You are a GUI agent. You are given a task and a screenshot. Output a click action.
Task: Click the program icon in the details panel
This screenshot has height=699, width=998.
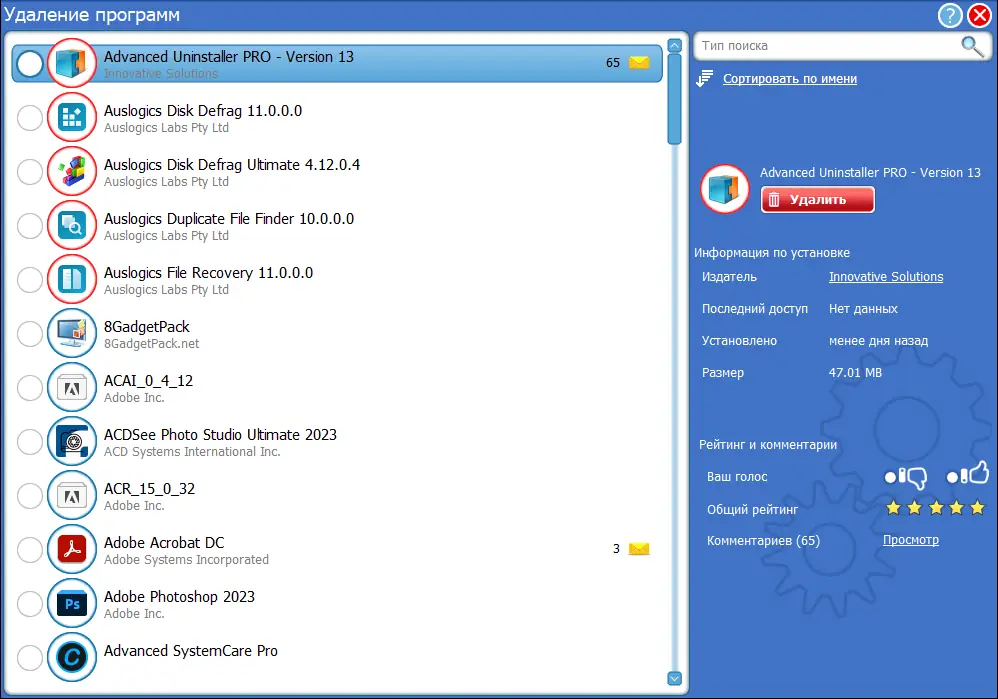[x=725, y=189]
